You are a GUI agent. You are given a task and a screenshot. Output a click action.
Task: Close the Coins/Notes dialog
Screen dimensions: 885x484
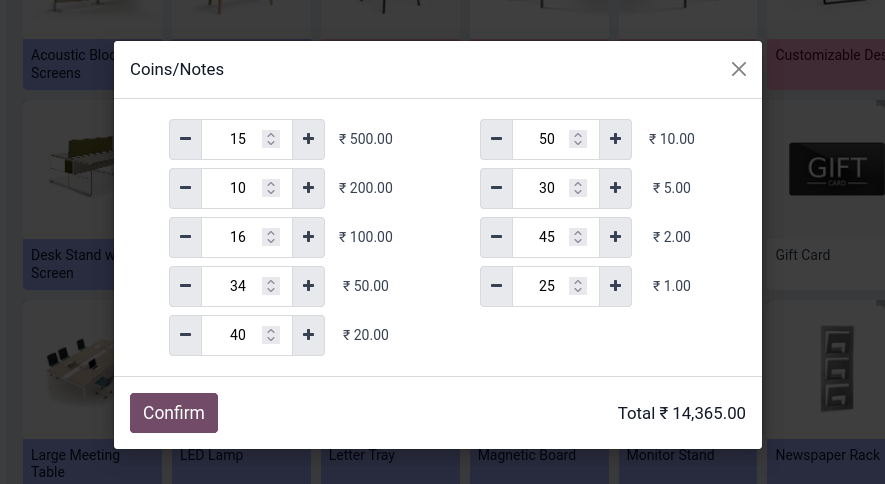[x=739, y=69]
